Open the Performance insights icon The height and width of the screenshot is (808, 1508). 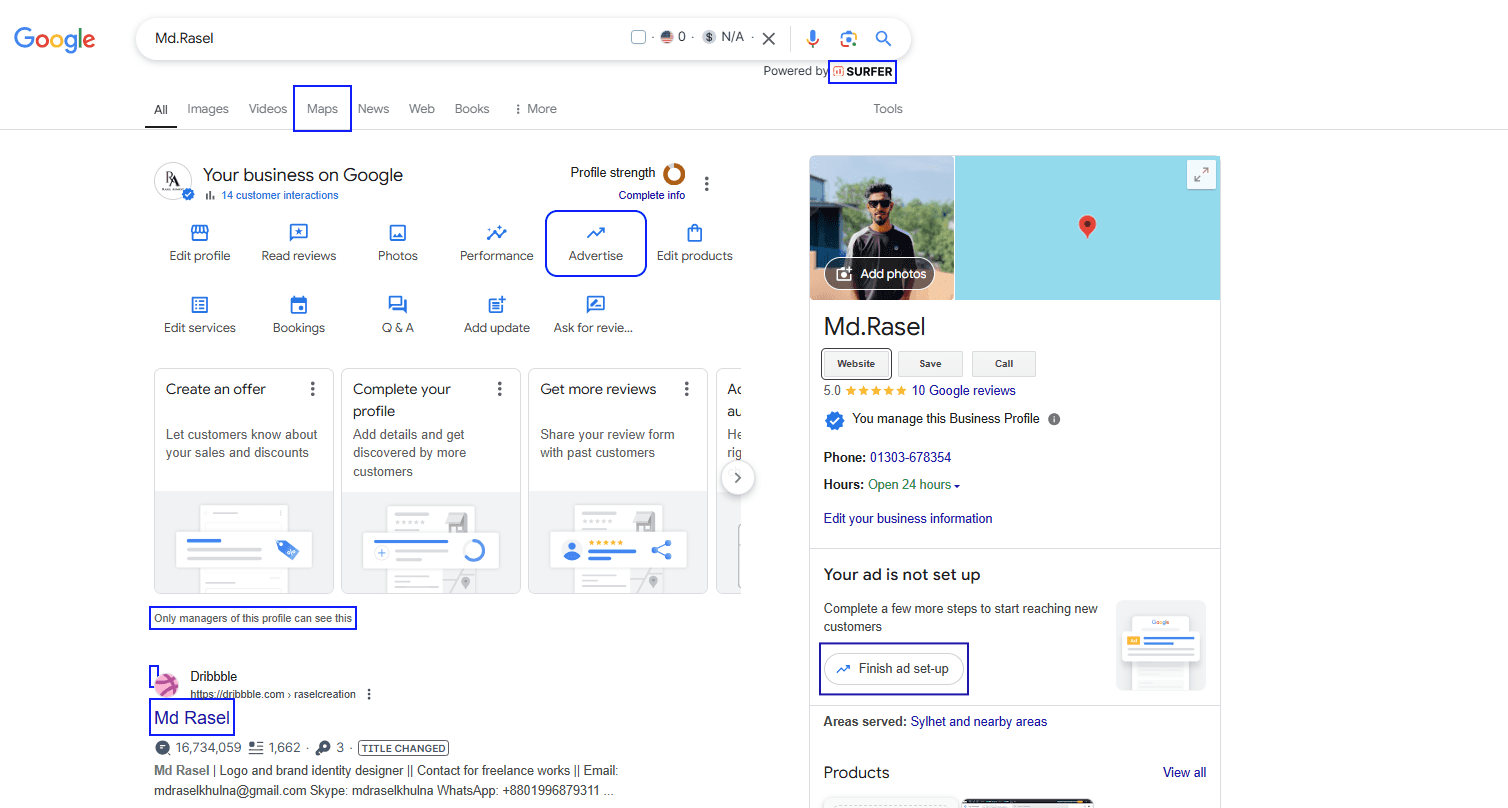pos(496,234)
